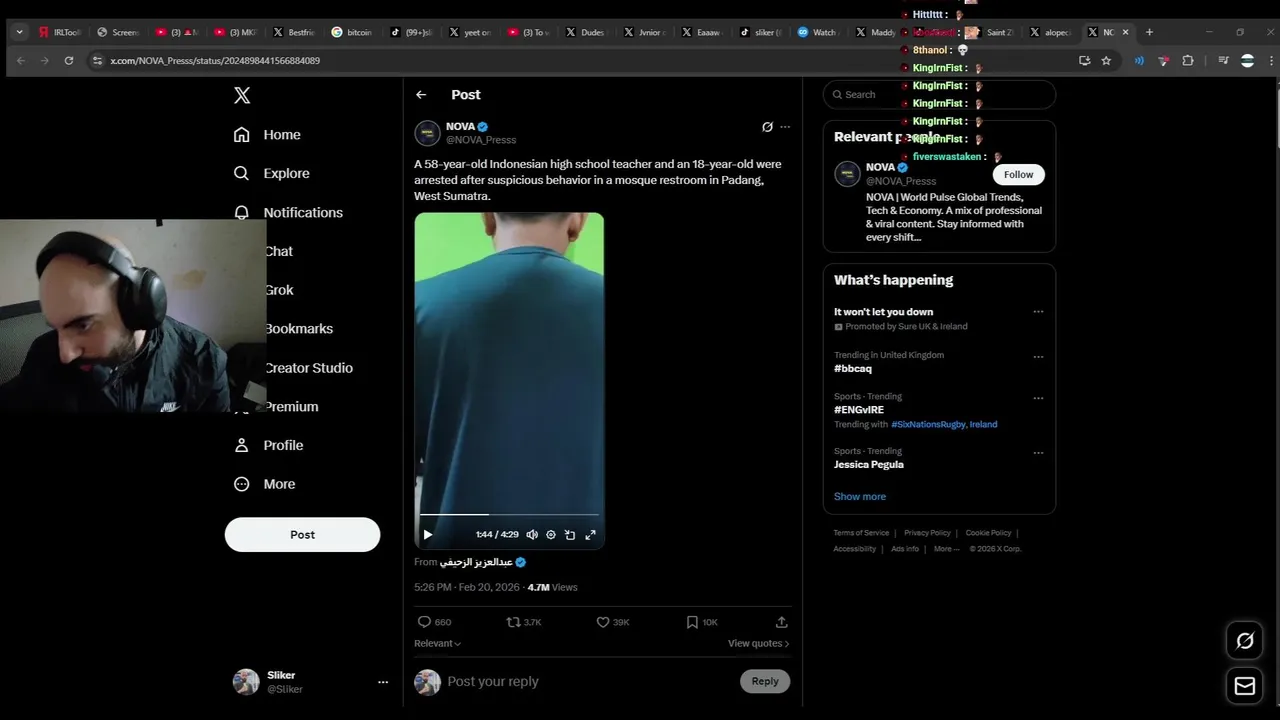Viewport: 1280px width, 720px height.
Task: Bookmark page with star icon
Action: pyautogui.click(x=1106, y=60)
